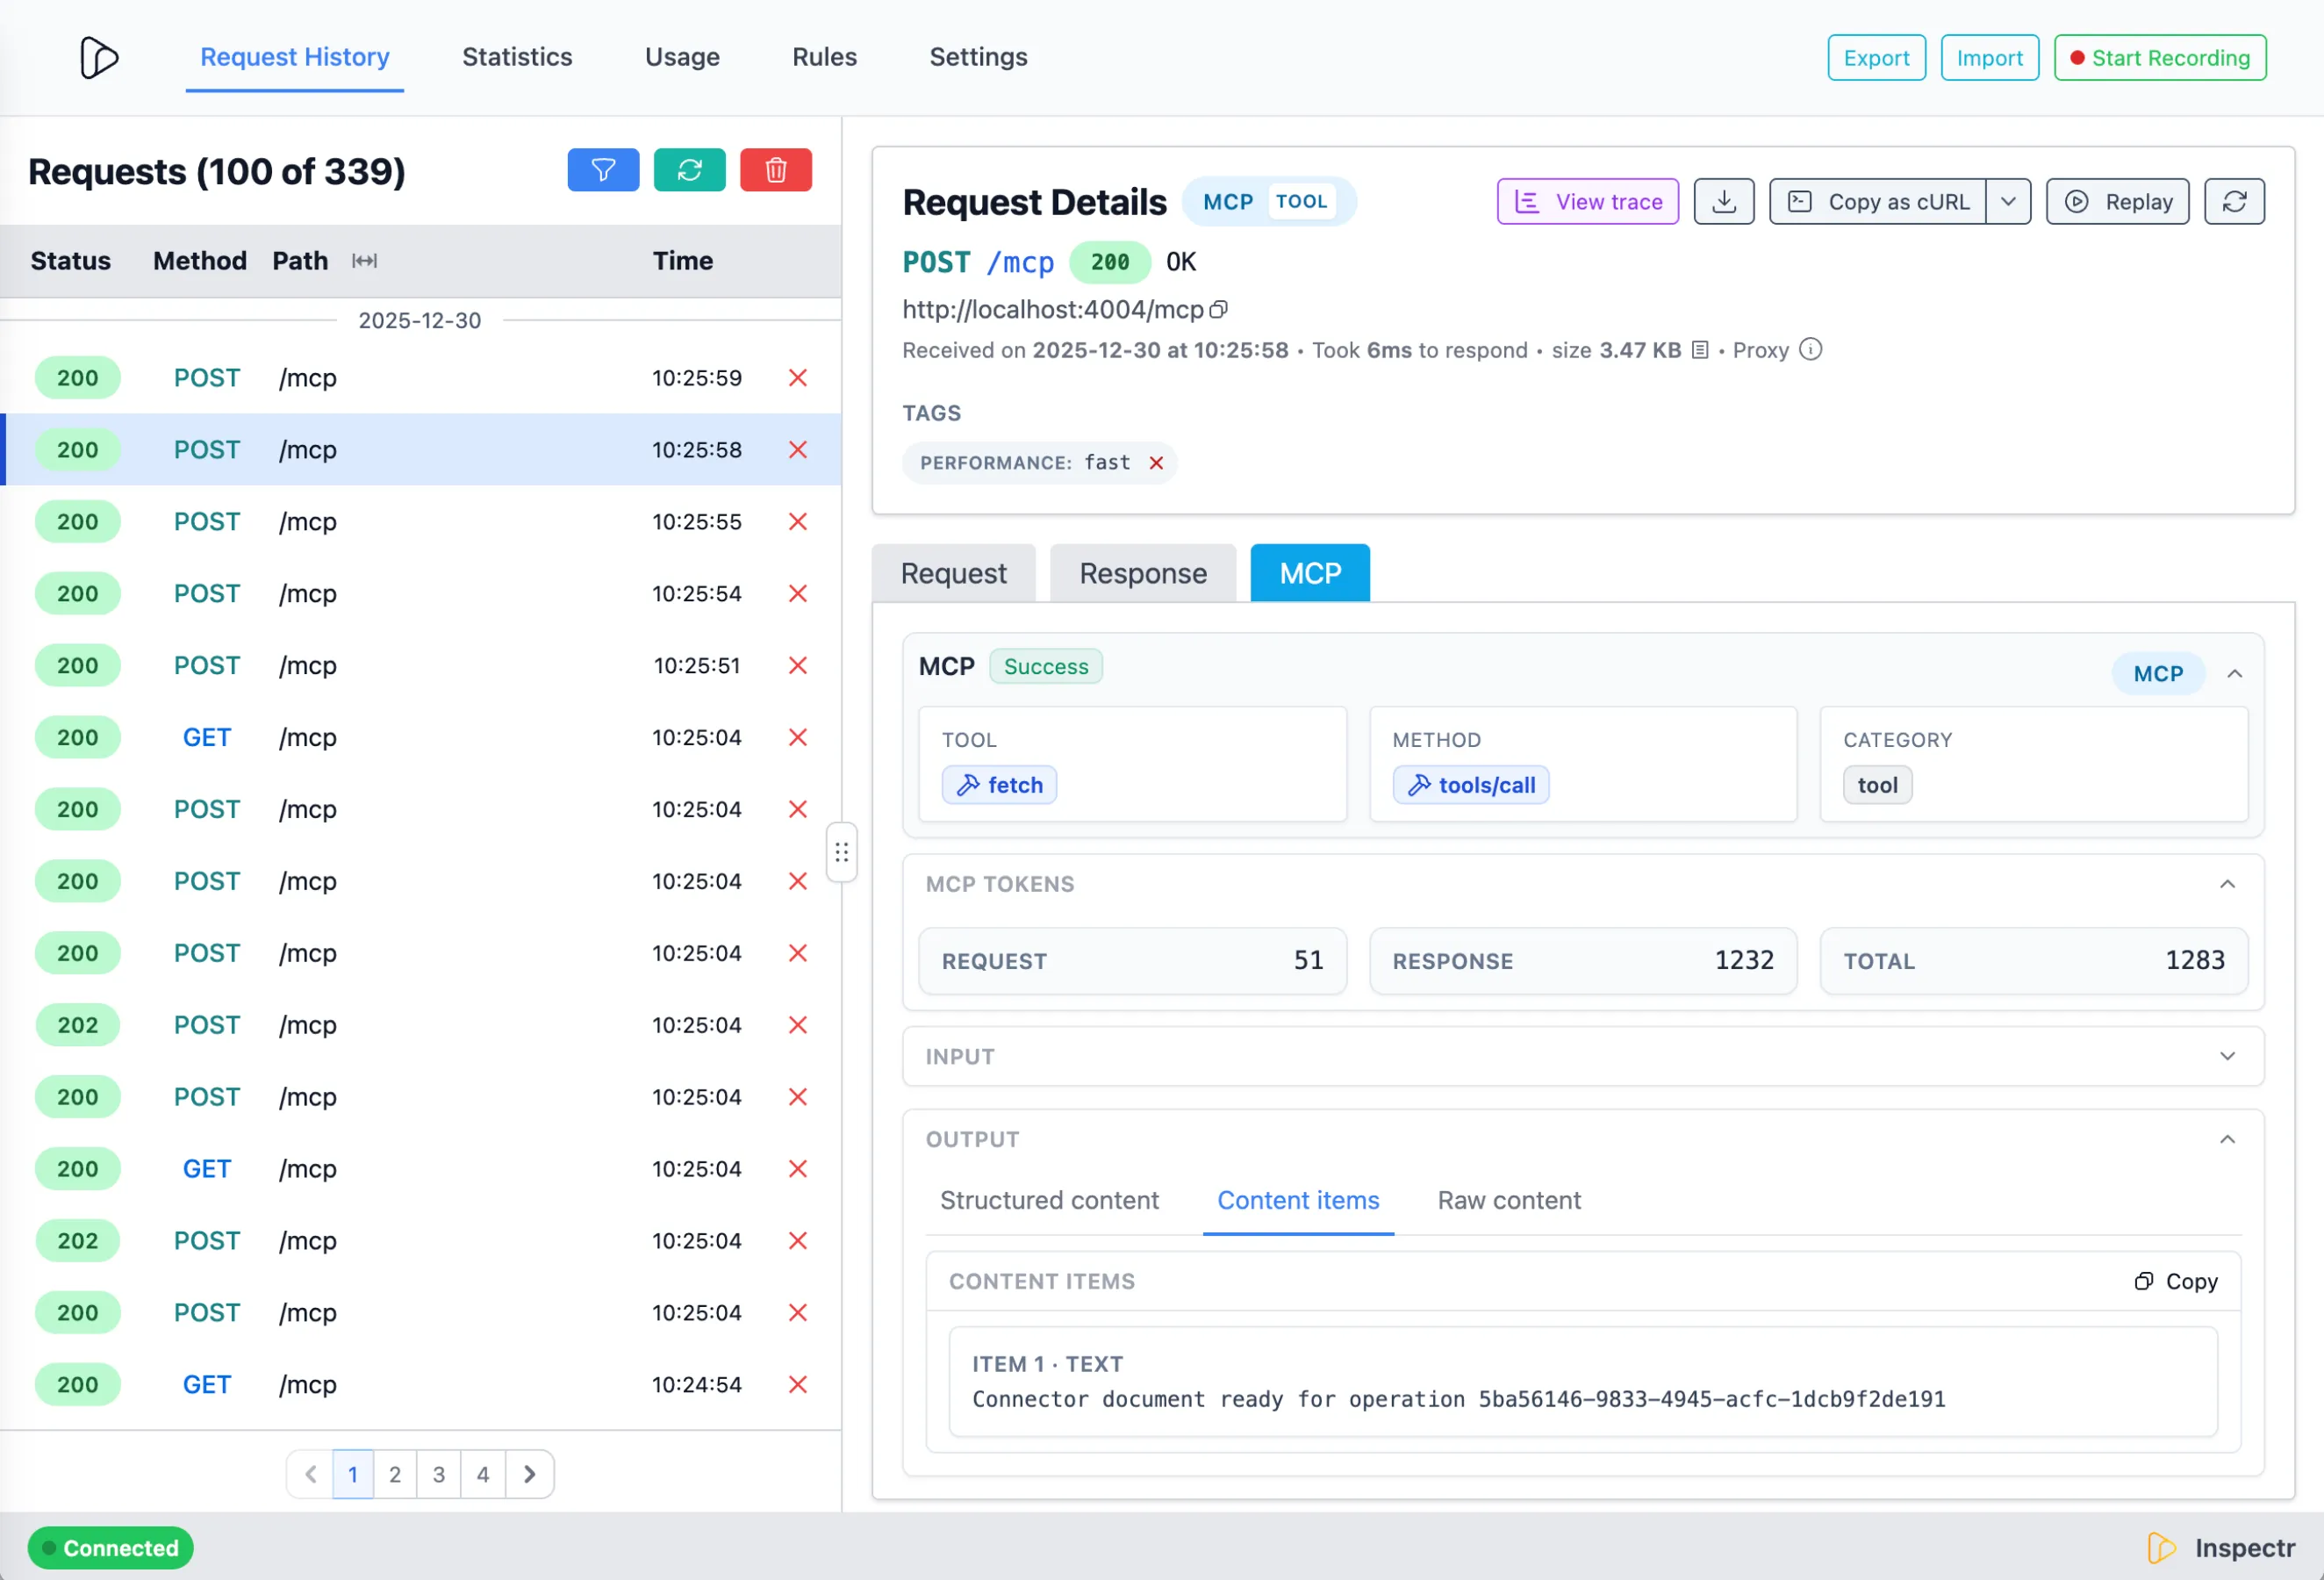Switch to the Statistics tab
Image resolution: width=2324 pixels, height=1580 pixels.
(517, 57)
